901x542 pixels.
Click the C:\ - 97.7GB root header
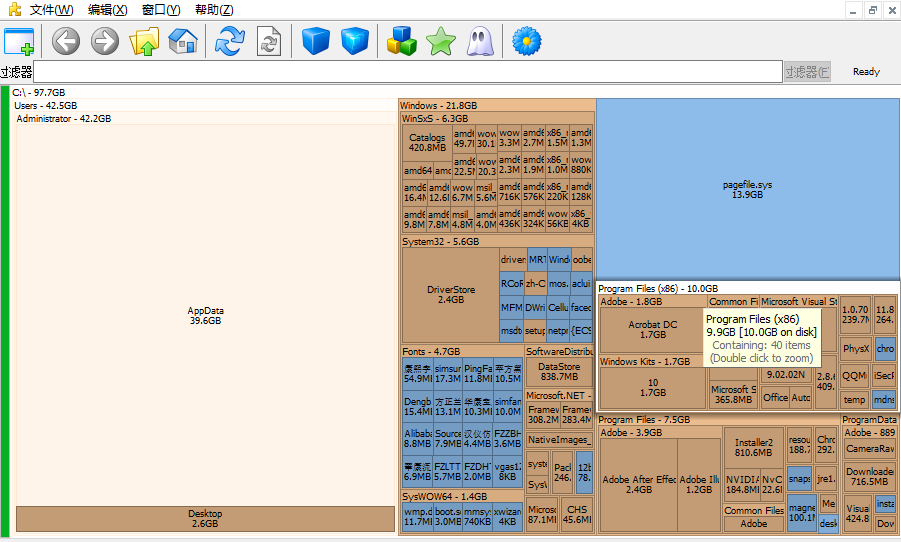pos(38,92)
